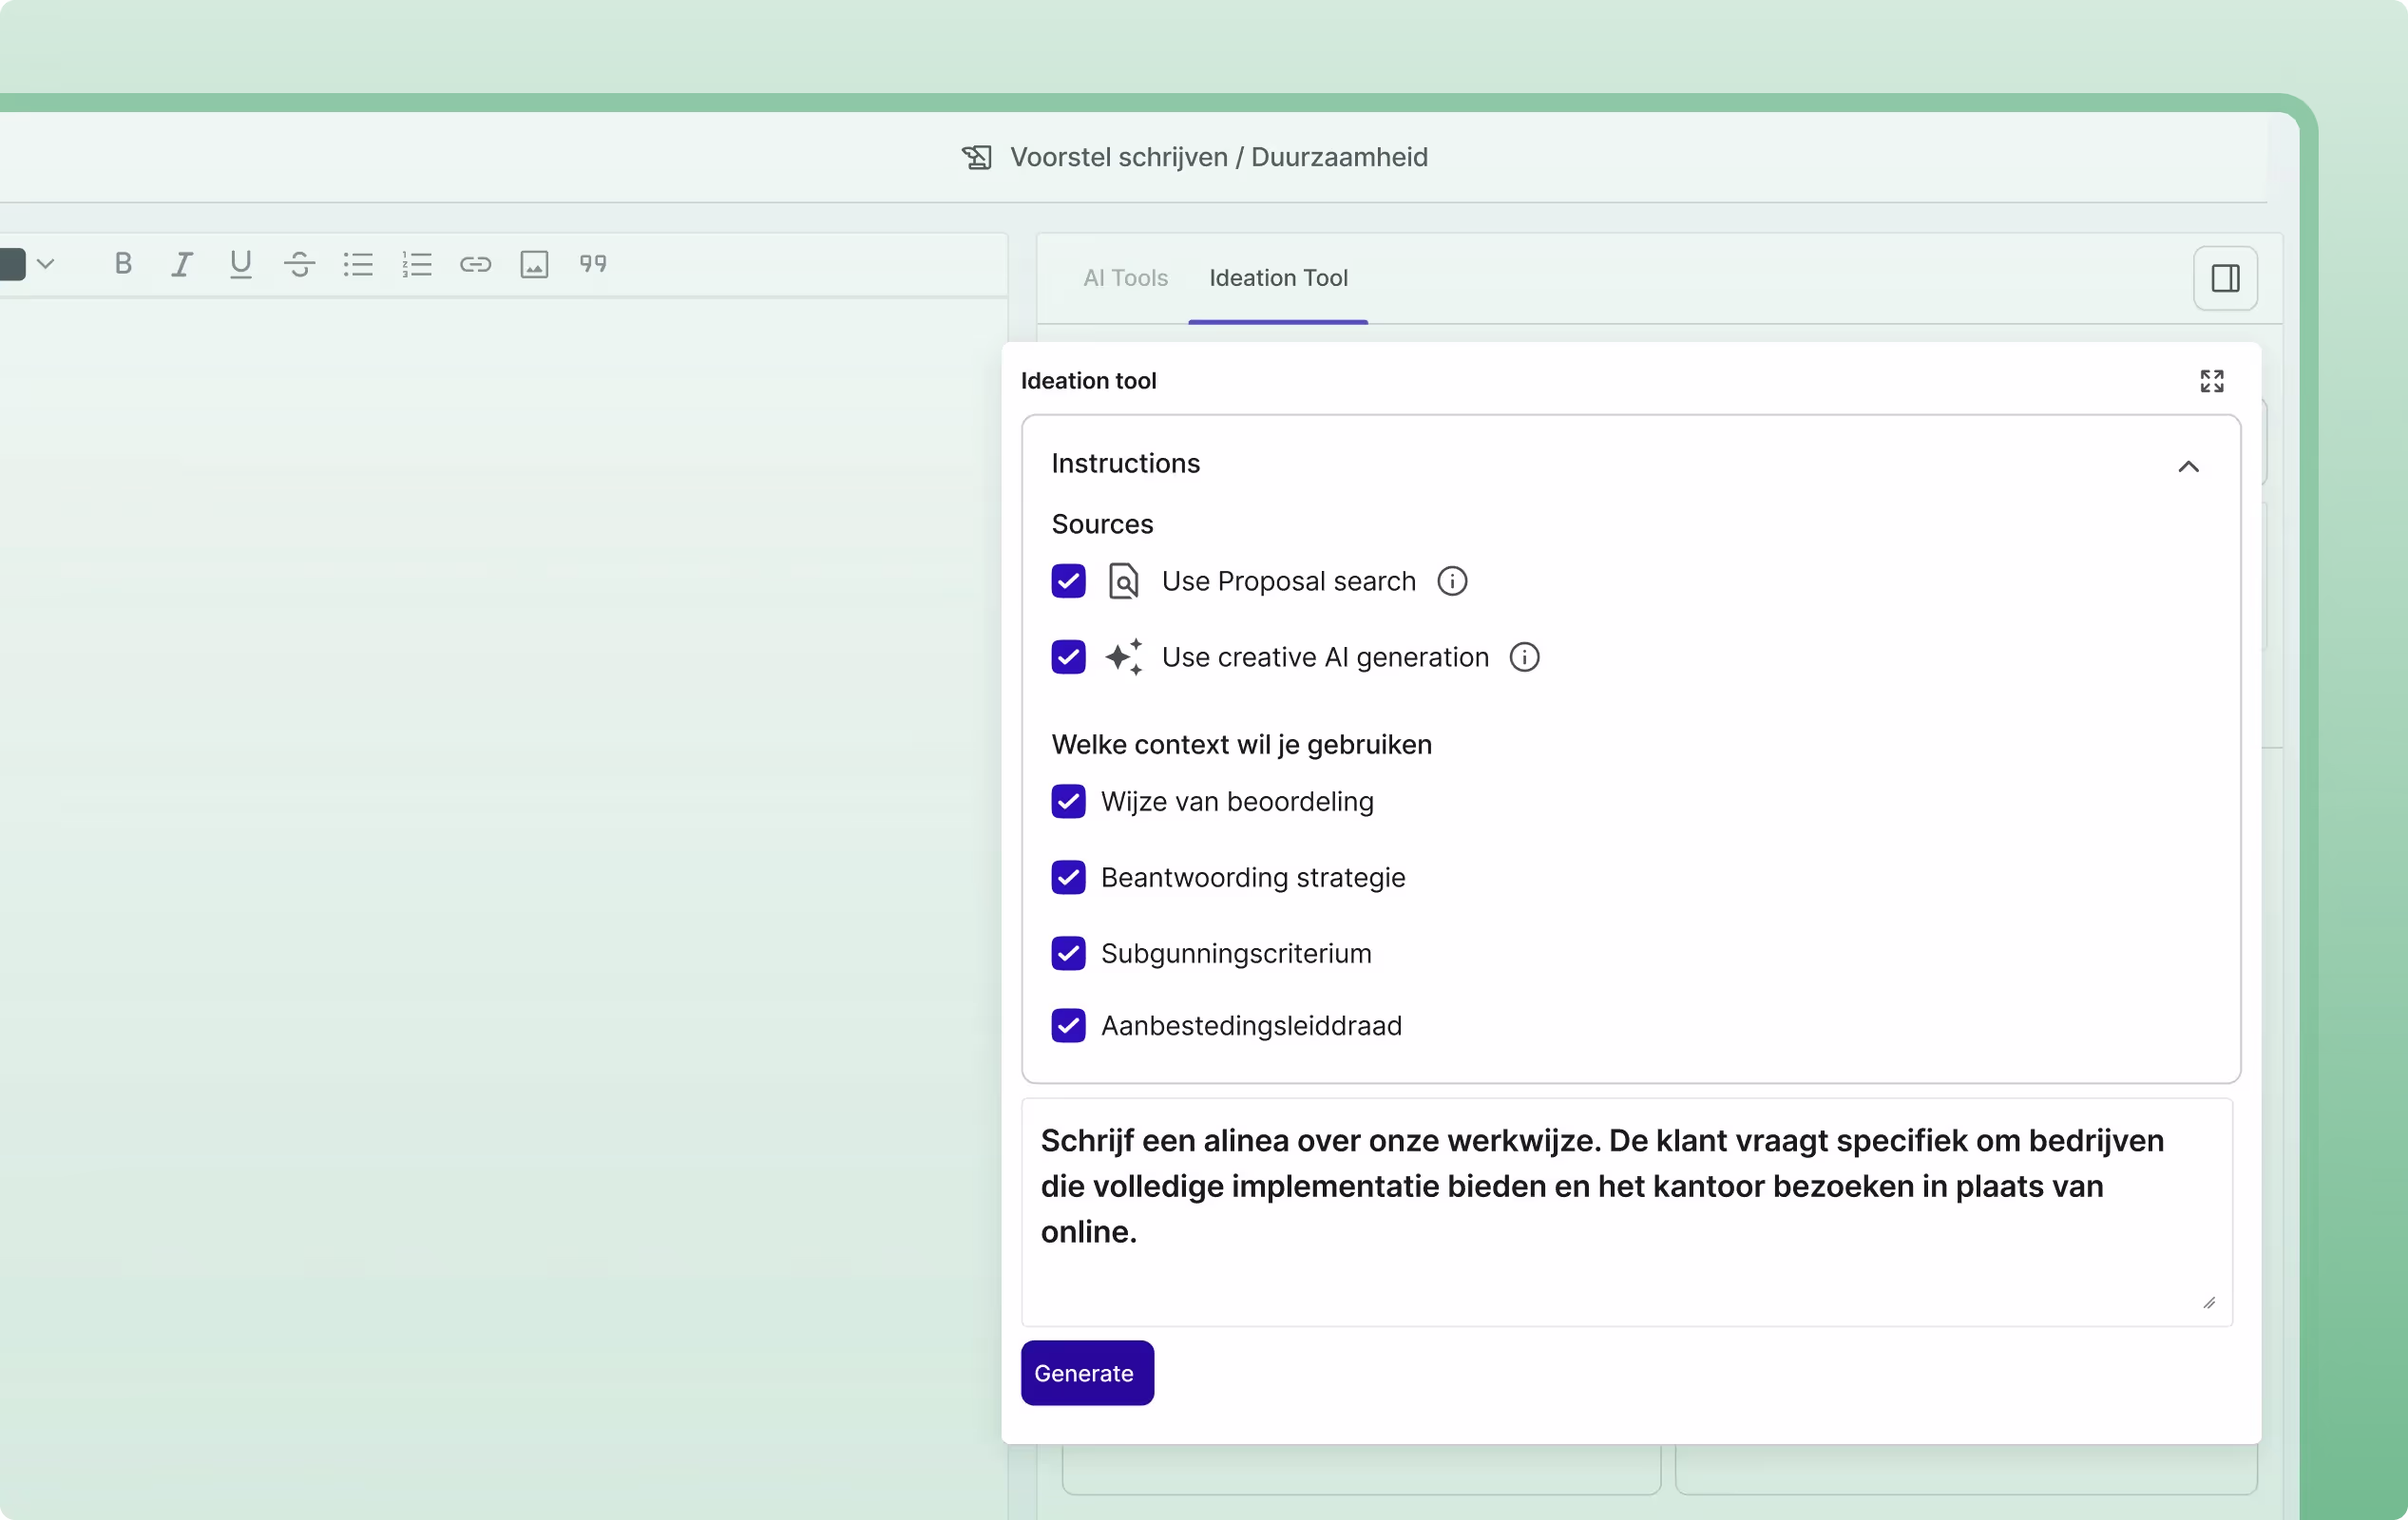Insert a hyperlink via link icon
The height and width of the screenshot is (1520, 2408).
tap(476, 264)
